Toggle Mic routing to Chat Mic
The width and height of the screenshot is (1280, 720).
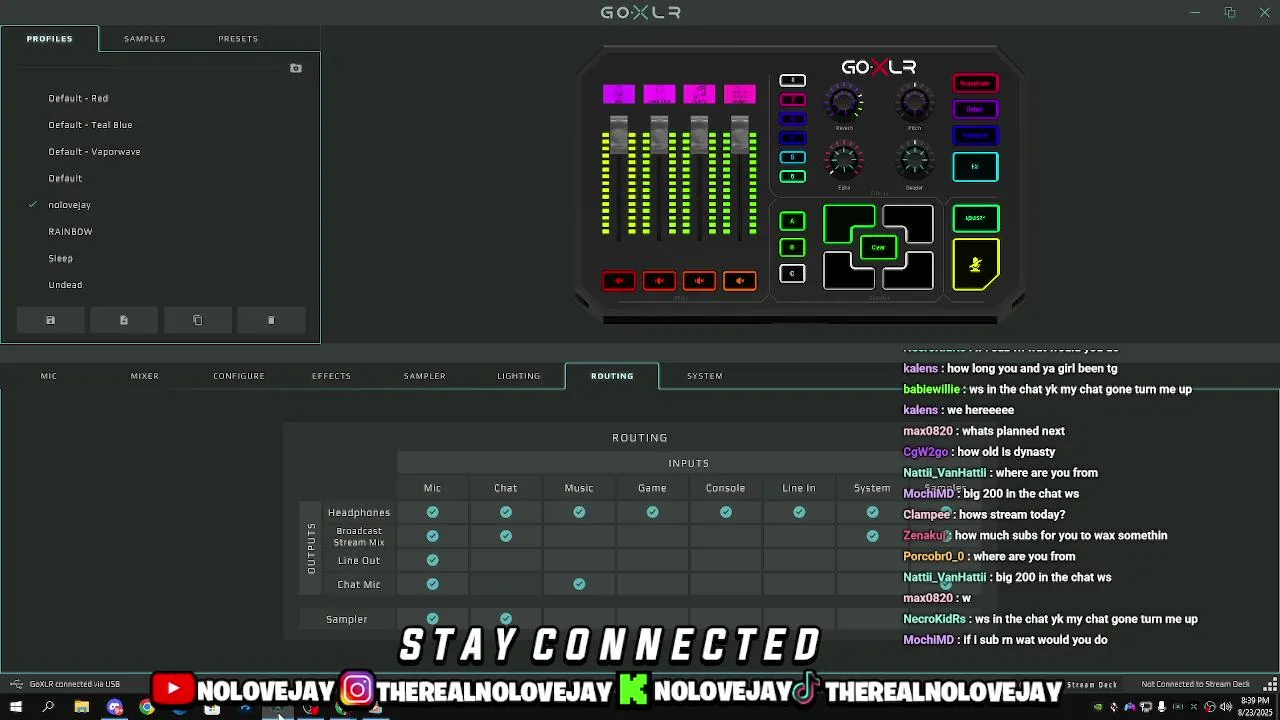432,584
